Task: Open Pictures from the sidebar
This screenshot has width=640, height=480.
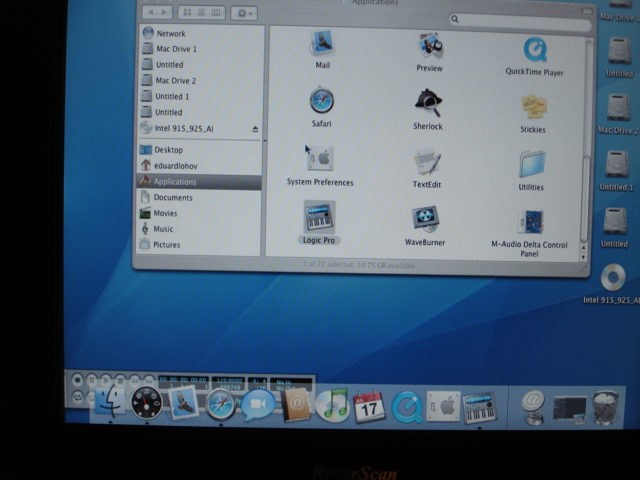Action: coord(198,245)
